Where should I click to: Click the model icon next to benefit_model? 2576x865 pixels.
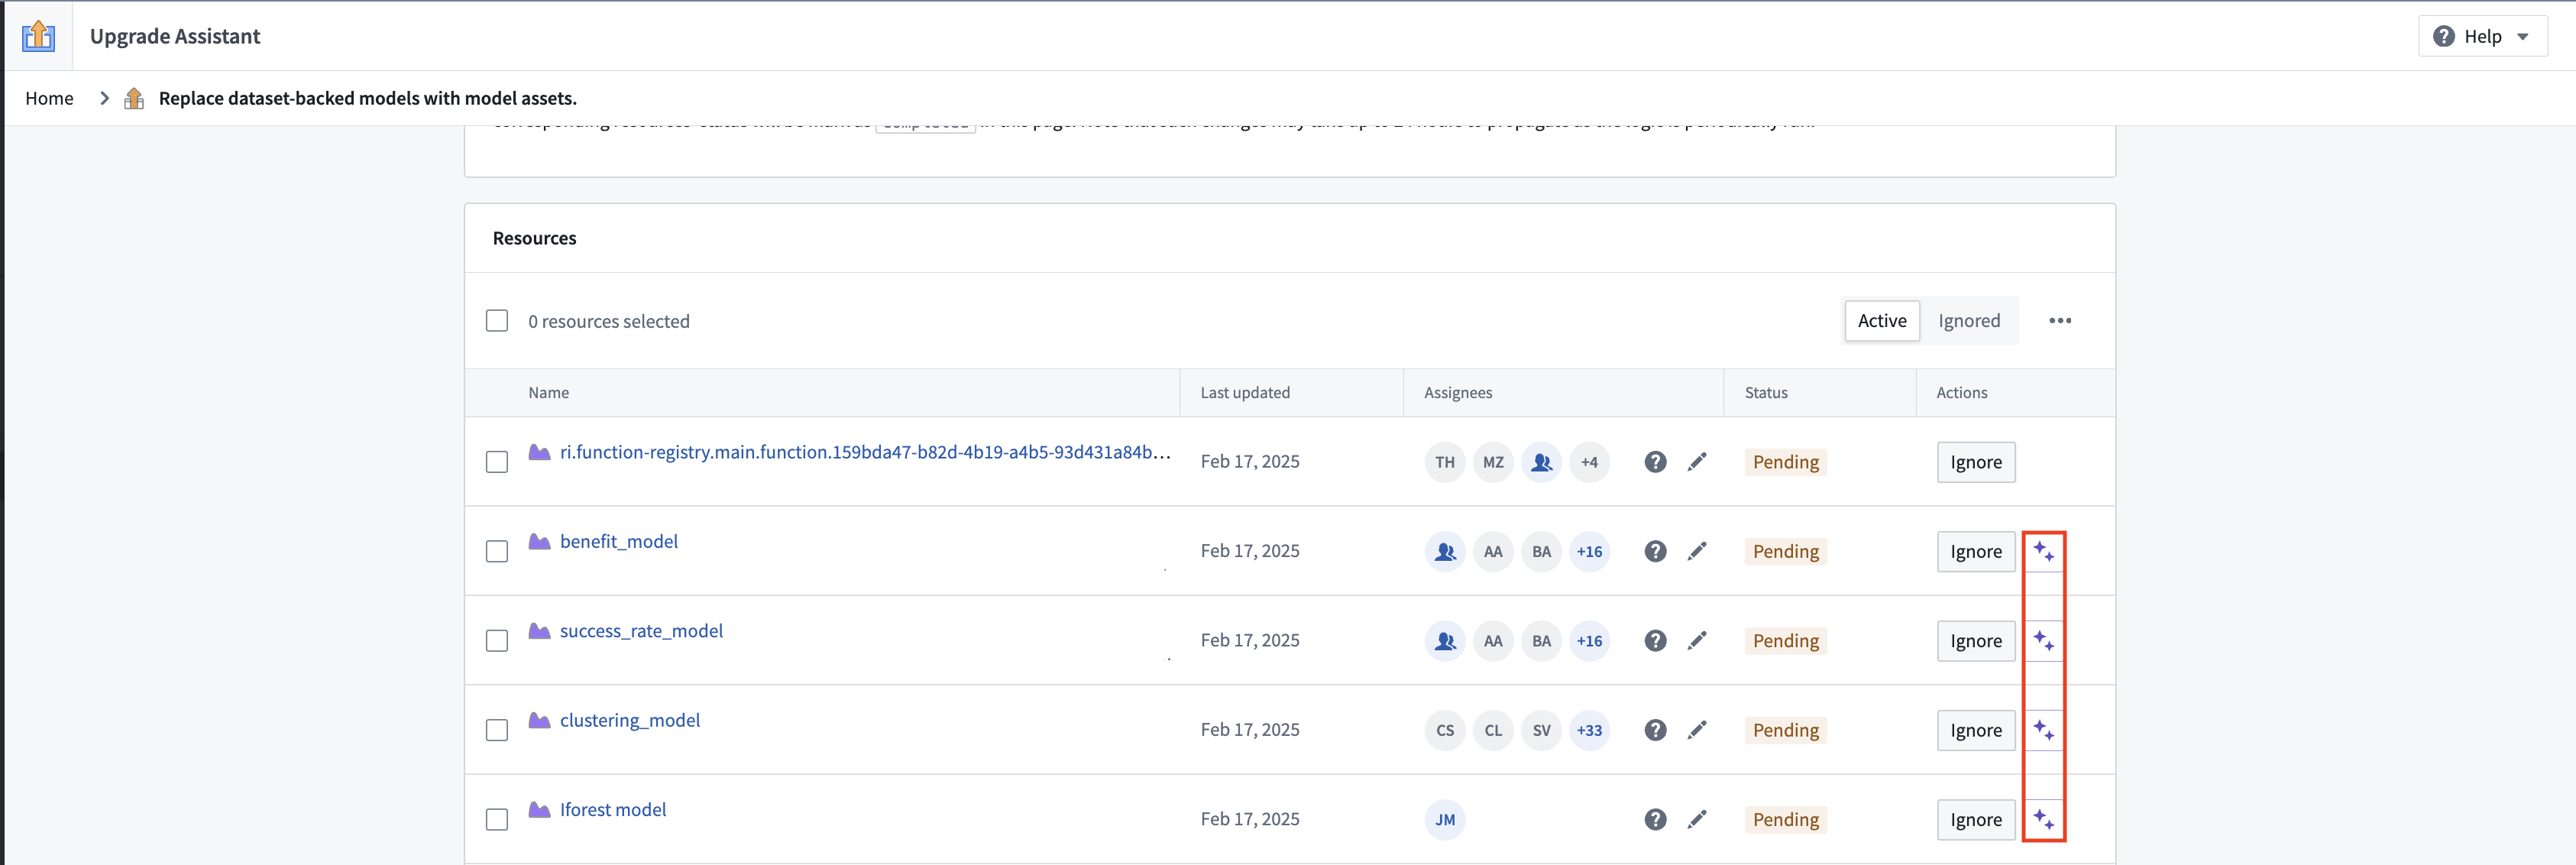pos(539,541)
